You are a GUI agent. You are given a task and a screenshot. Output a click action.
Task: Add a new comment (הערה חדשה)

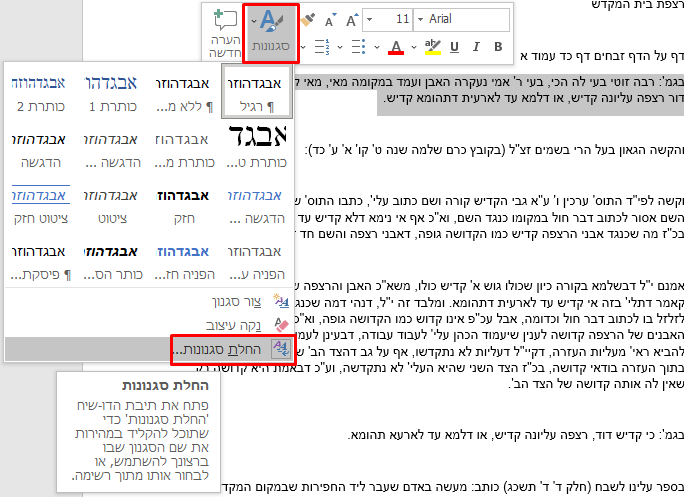(225, 33)
